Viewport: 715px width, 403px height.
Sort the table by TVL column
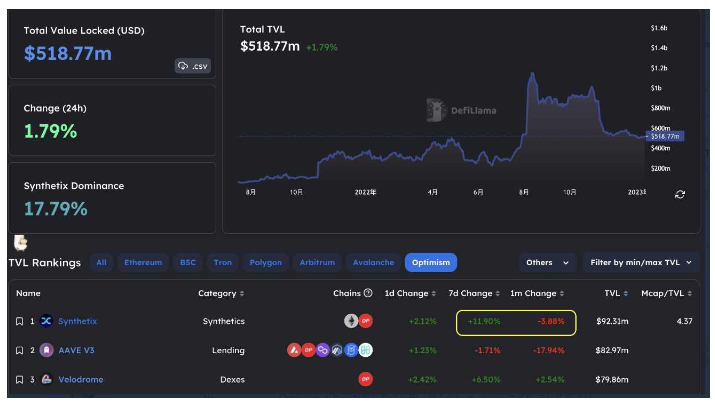(x=616, y=294)
